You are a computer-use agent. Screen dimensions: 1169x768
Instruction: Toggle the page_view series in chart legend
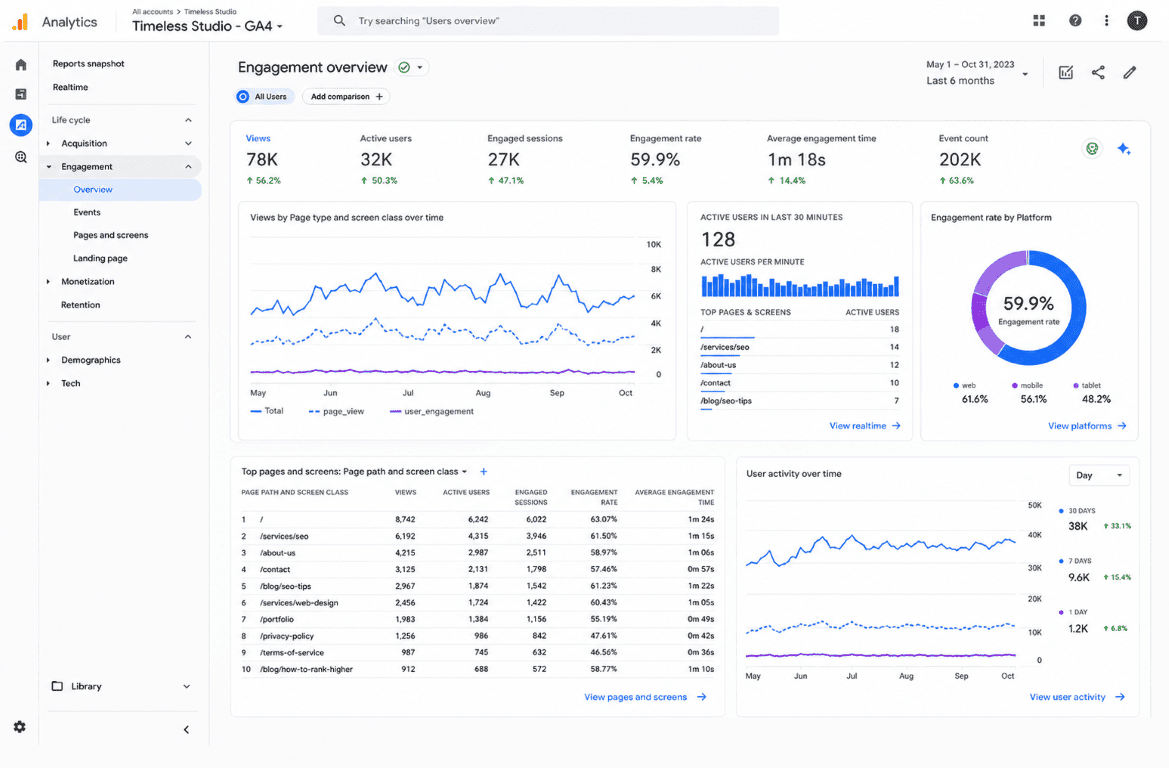(336, 412)
